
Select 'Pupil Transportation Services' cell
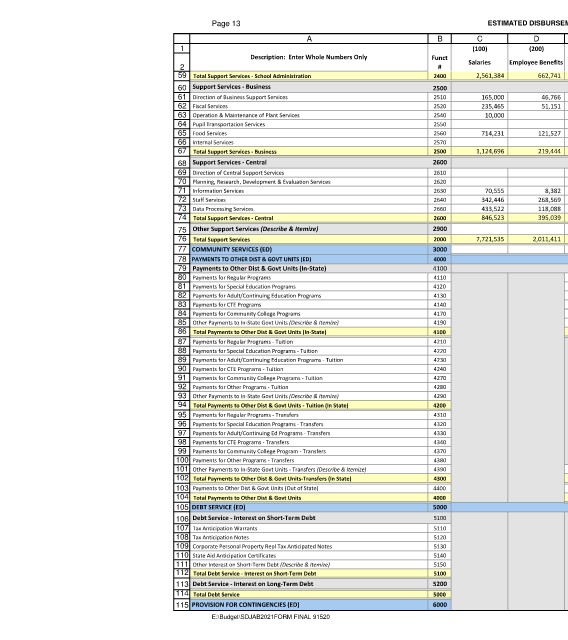pos(309,124)
